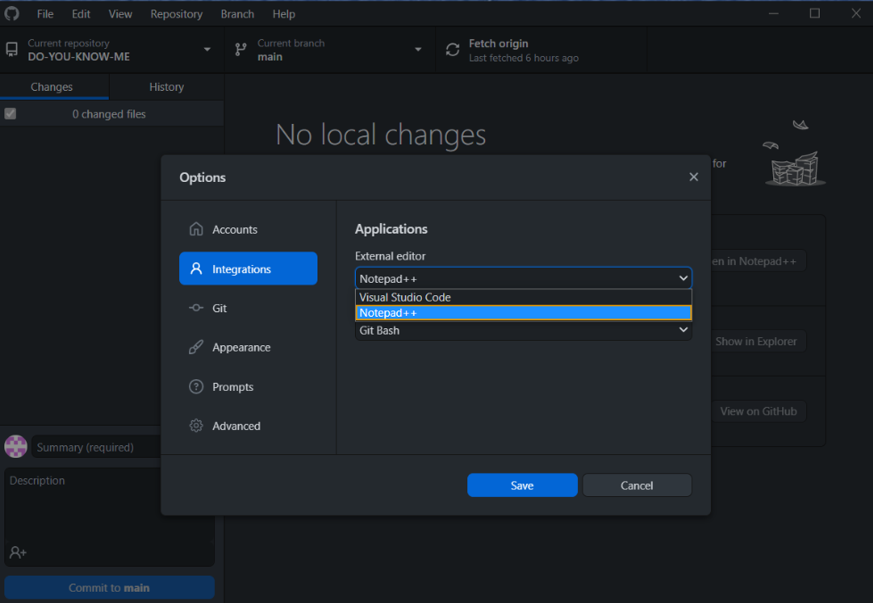Click the add co-authors icon

pyautogui.click(x=18, y=552)
